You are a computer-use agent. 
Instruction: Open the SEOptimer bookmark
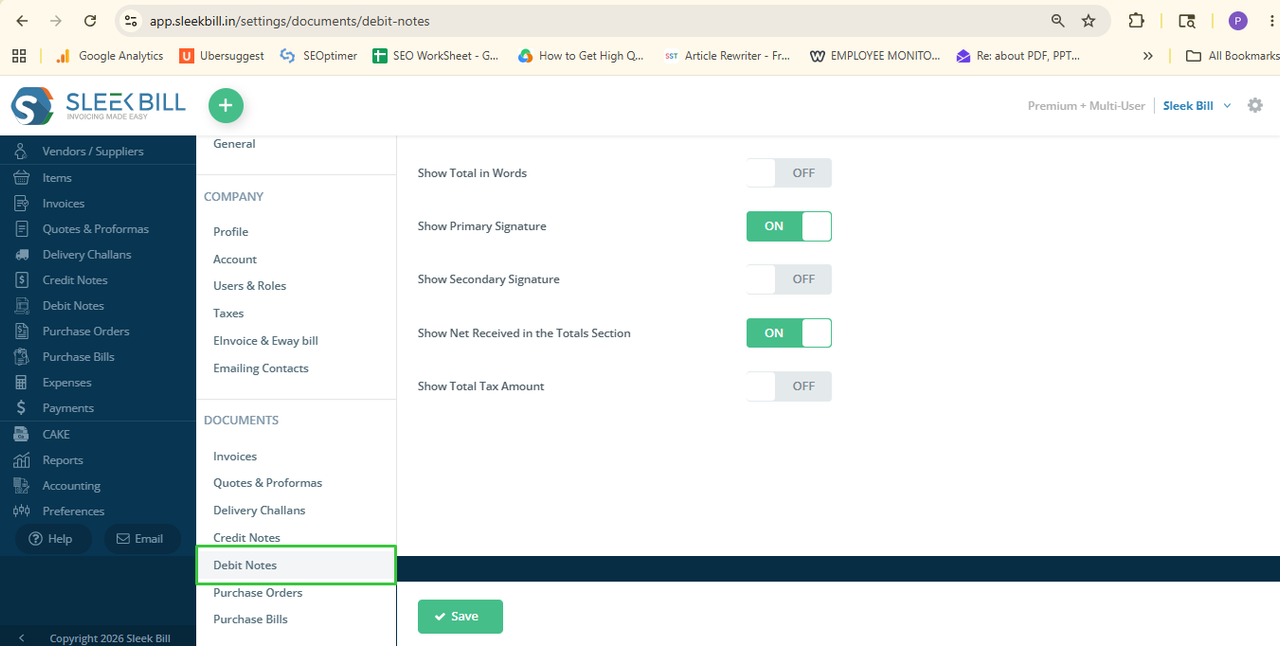tap(319, 56)
